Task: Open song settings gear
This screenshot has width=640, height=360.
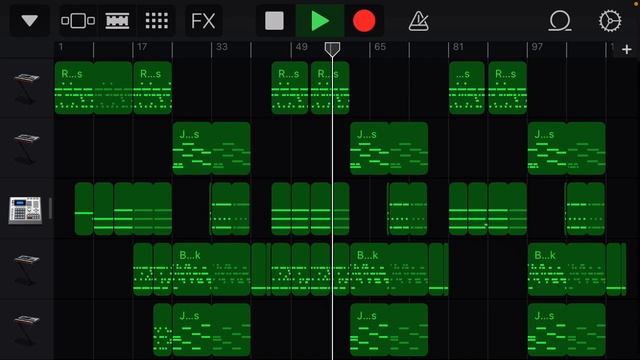Action: pyautogui.click(x=610, y=20)
